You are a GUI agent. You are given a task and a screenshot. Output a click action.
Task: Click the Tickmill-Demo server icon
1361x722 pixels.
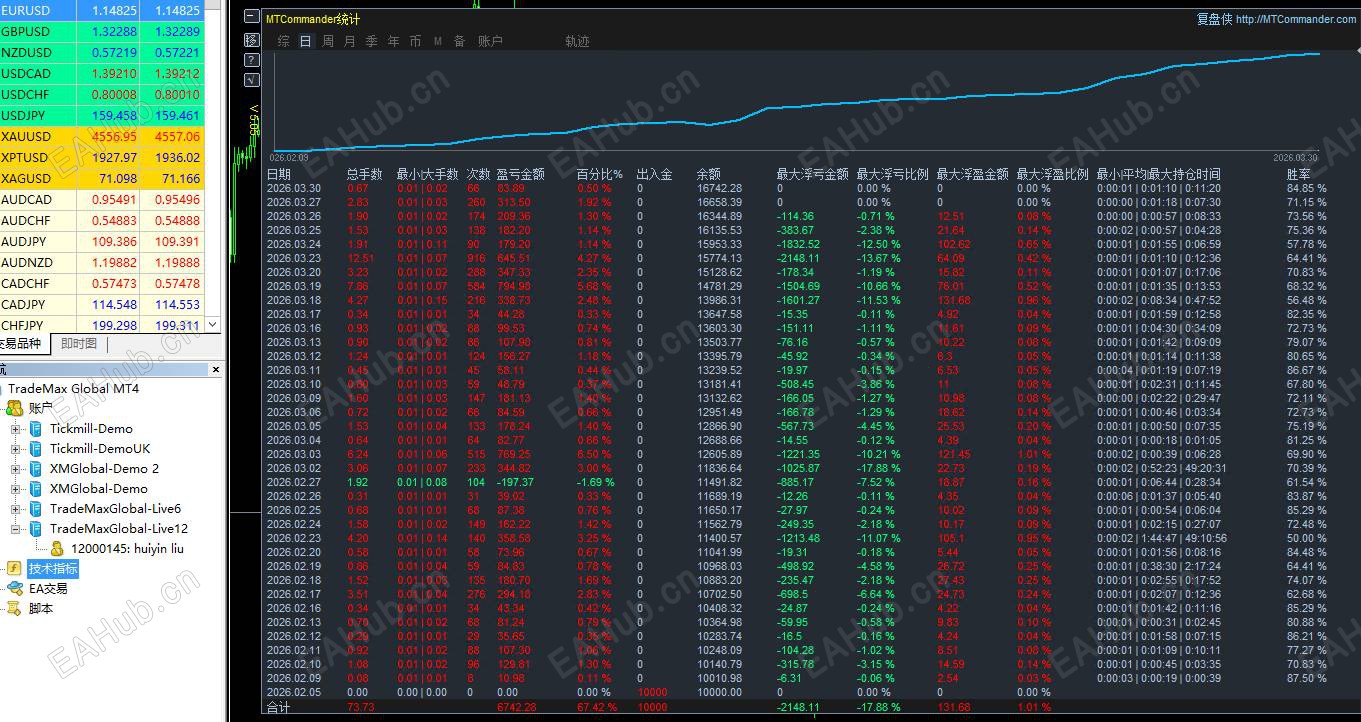point(36,428)
